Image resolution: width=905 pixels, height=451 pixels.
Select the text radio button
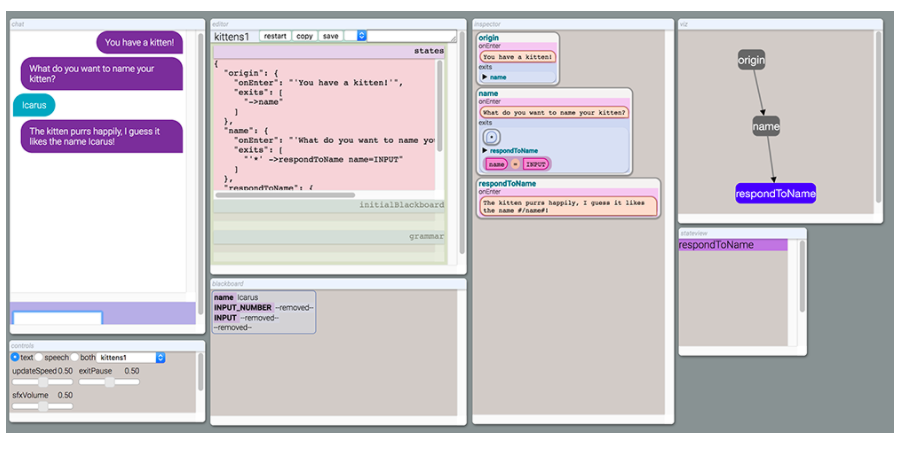pyautogui.click(x=15, y=357)
